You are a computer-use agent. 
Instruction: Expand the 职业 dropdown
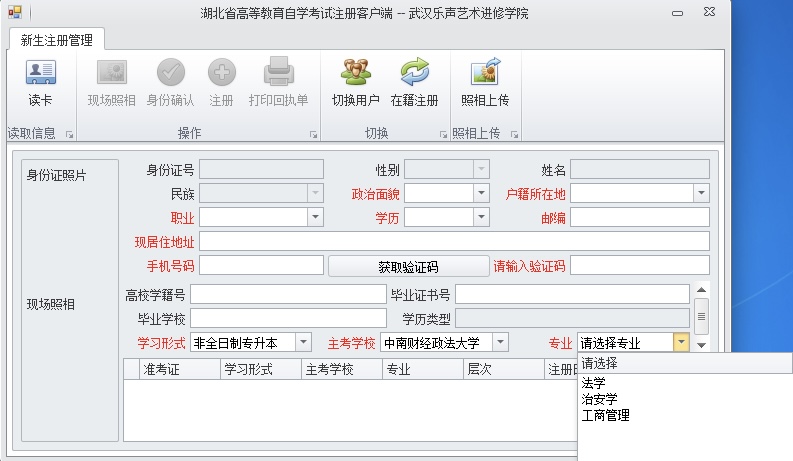(x=315, y=217)
